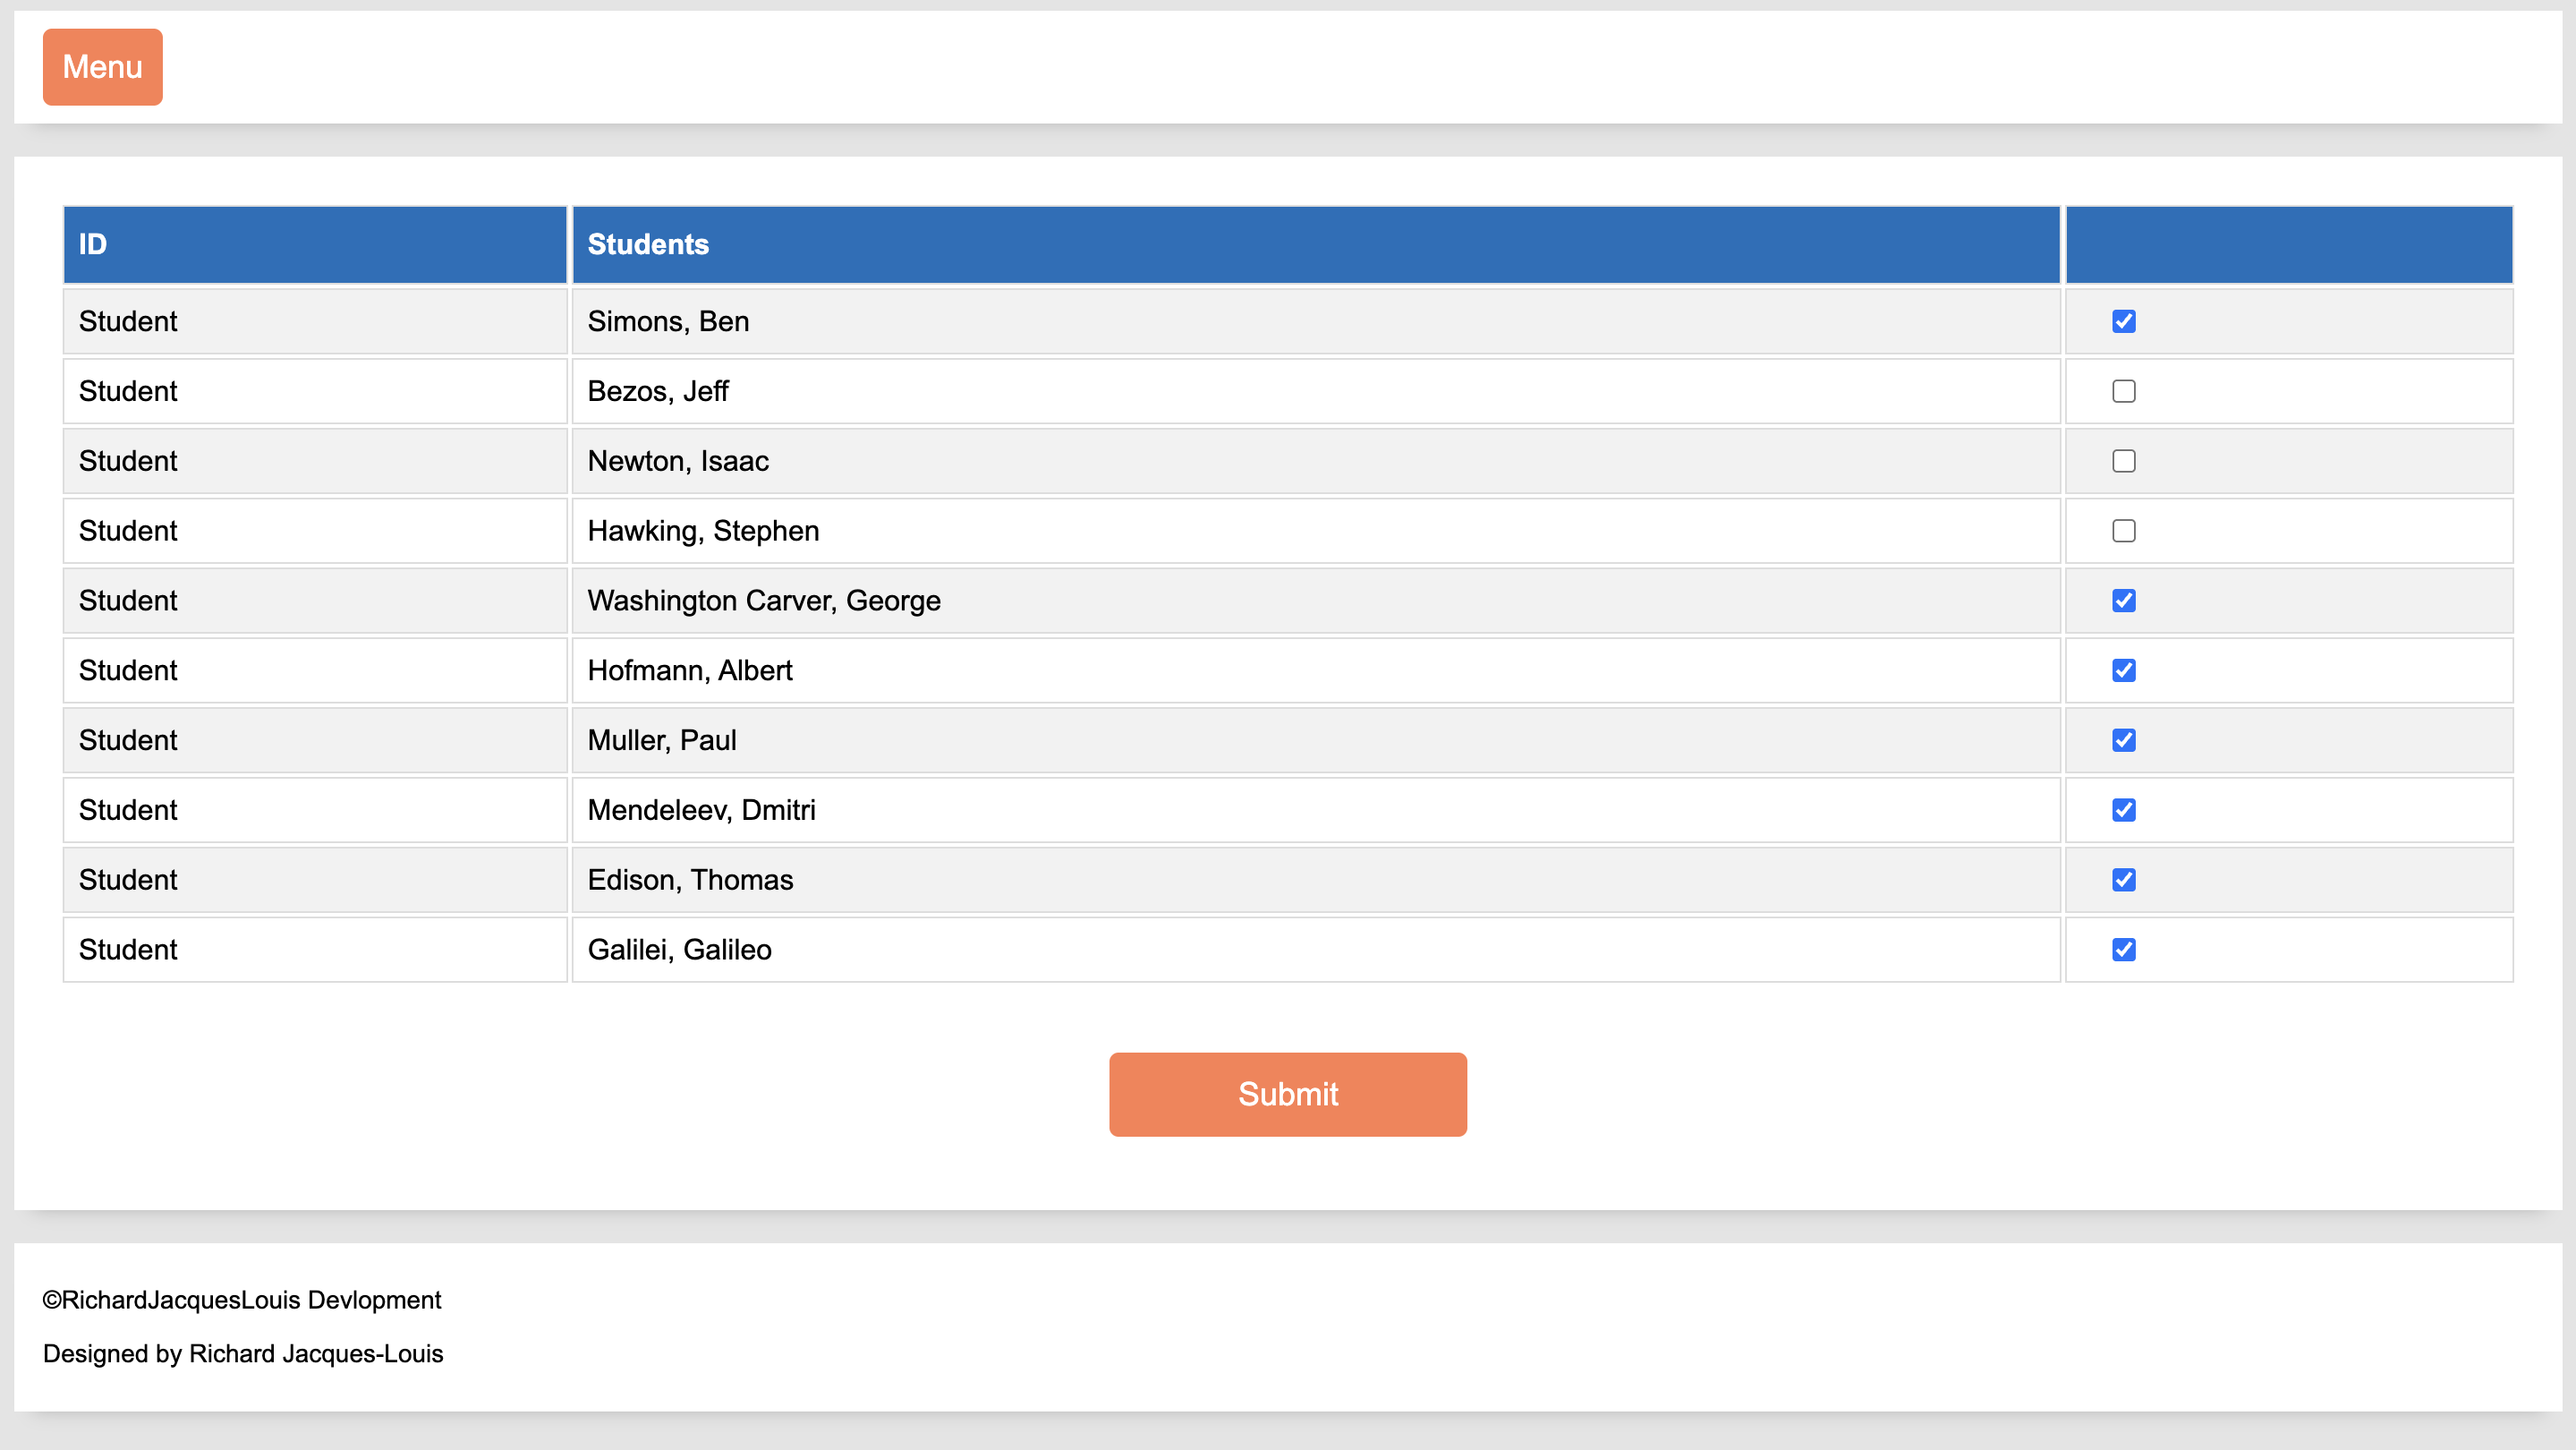Select the Simons, Ben name cell
The image size is (2576, 1450).
(668, 321)
